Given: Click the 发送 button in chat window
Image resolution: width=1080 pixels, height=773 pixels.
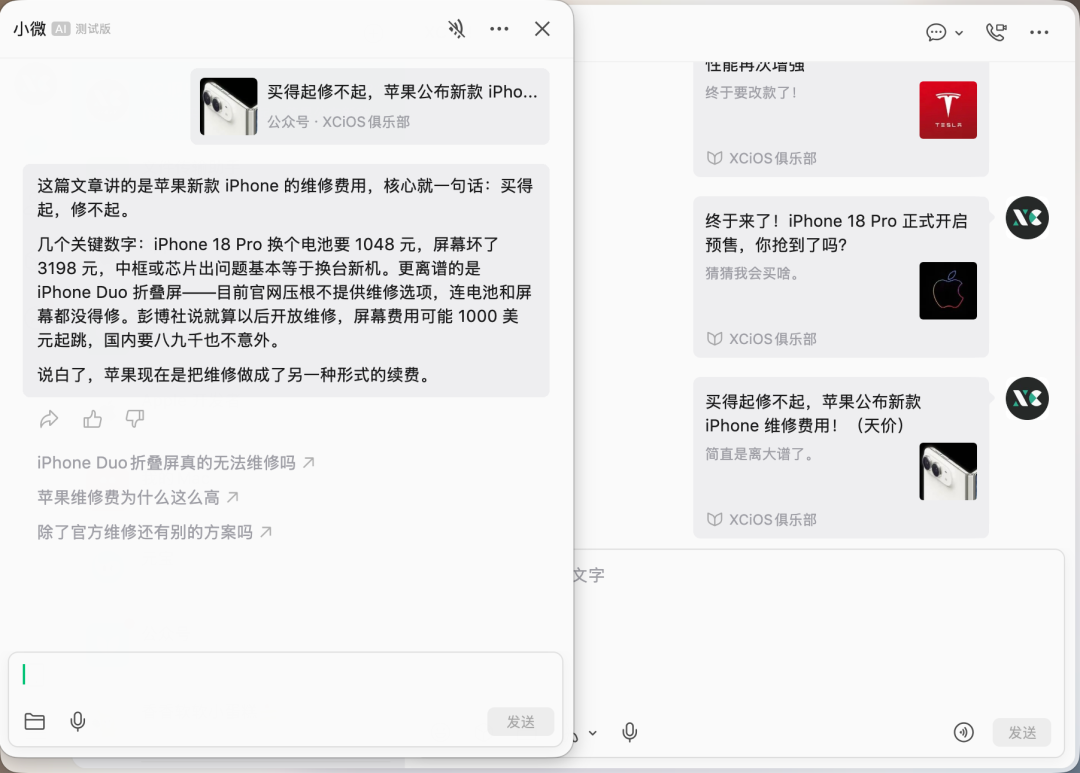Looking at the screenshot, I should [1022, 732].
